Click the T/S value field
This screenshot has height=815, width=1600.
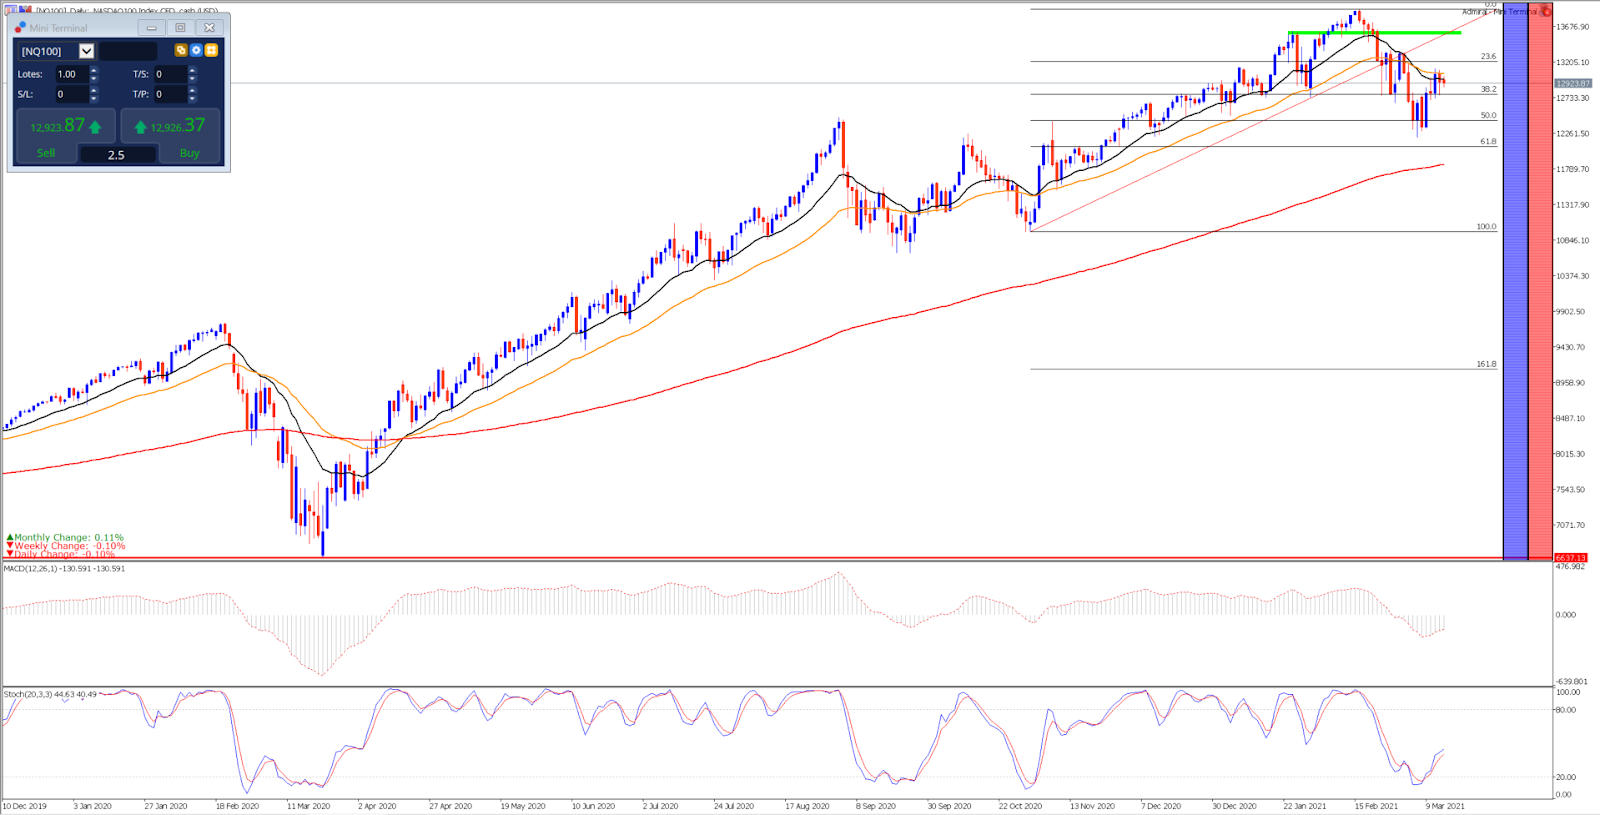pos(170,74)
